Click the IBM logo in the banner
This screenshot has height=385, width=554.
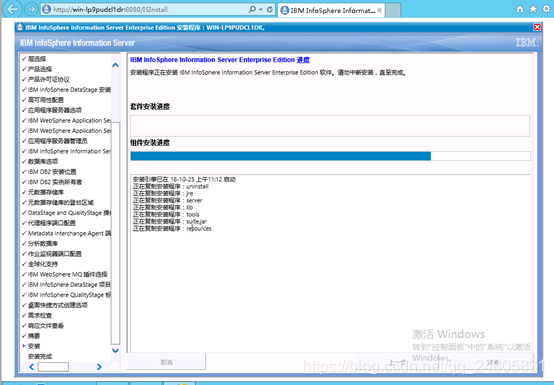[526, 43]
